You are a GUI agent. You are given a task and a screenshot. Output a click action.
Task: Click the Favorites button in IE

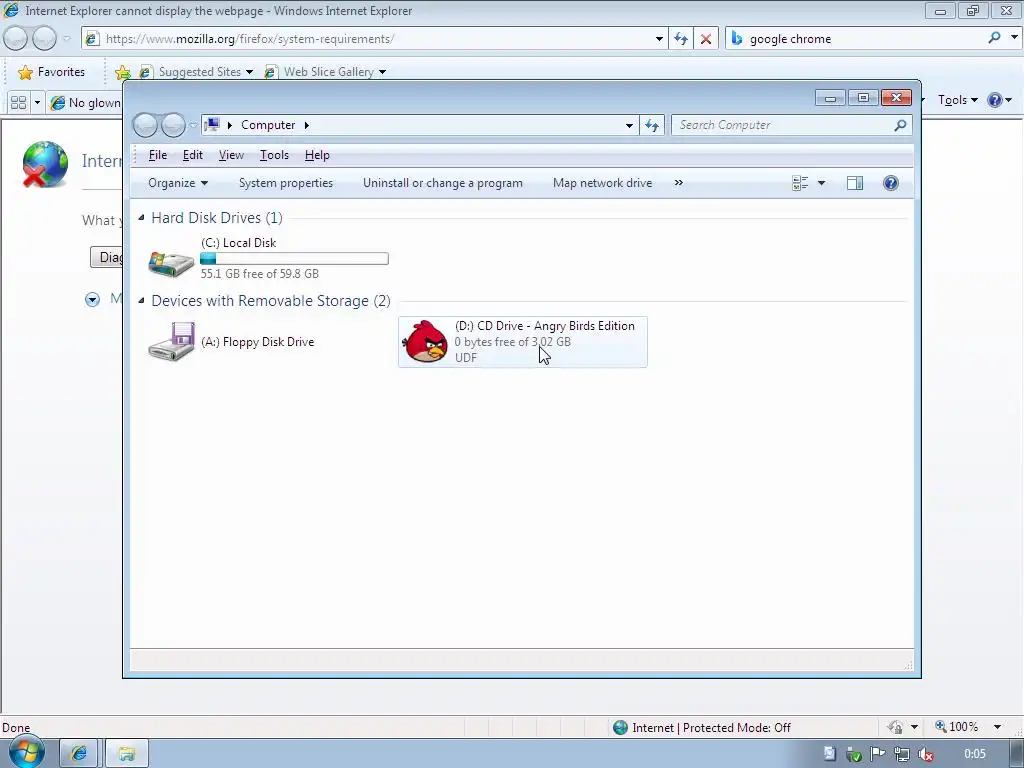52,72
